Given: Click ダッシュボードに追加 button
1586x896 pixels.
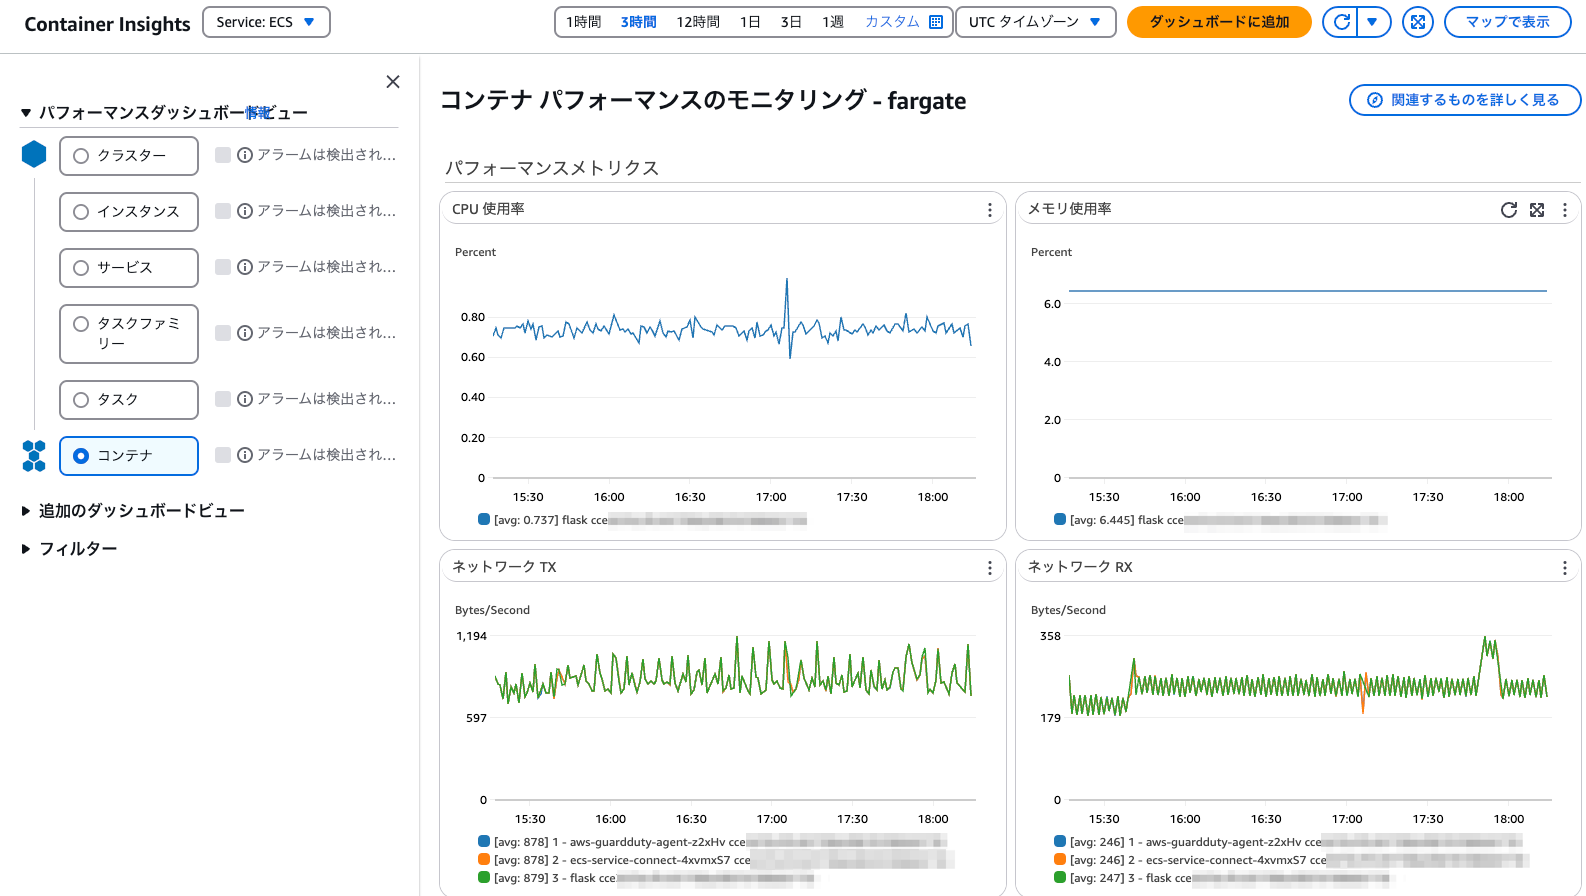Looking at the screenshot, I should tap(1219, 22).
